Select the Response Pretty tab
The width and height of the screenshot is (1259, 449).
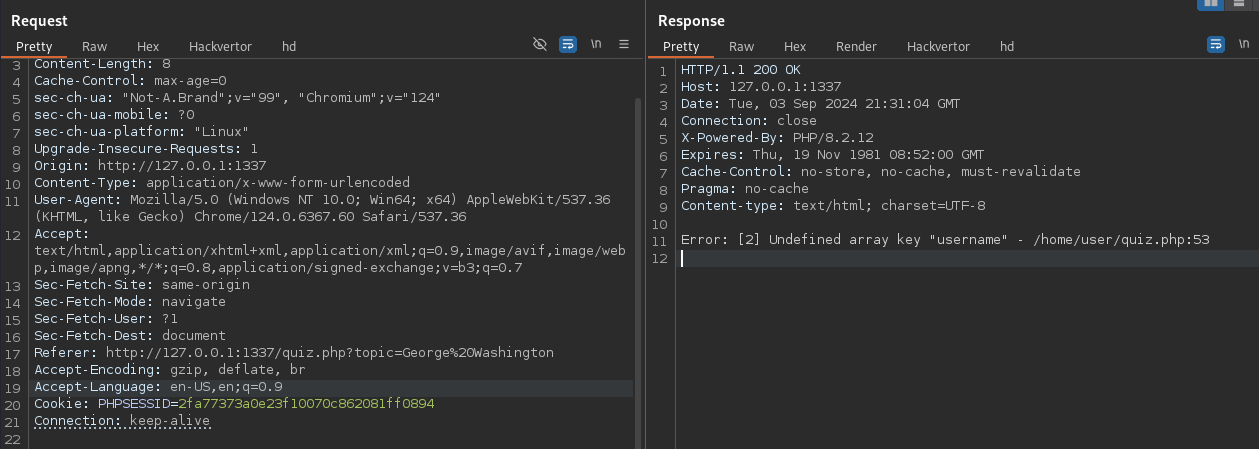pos(681,46)
